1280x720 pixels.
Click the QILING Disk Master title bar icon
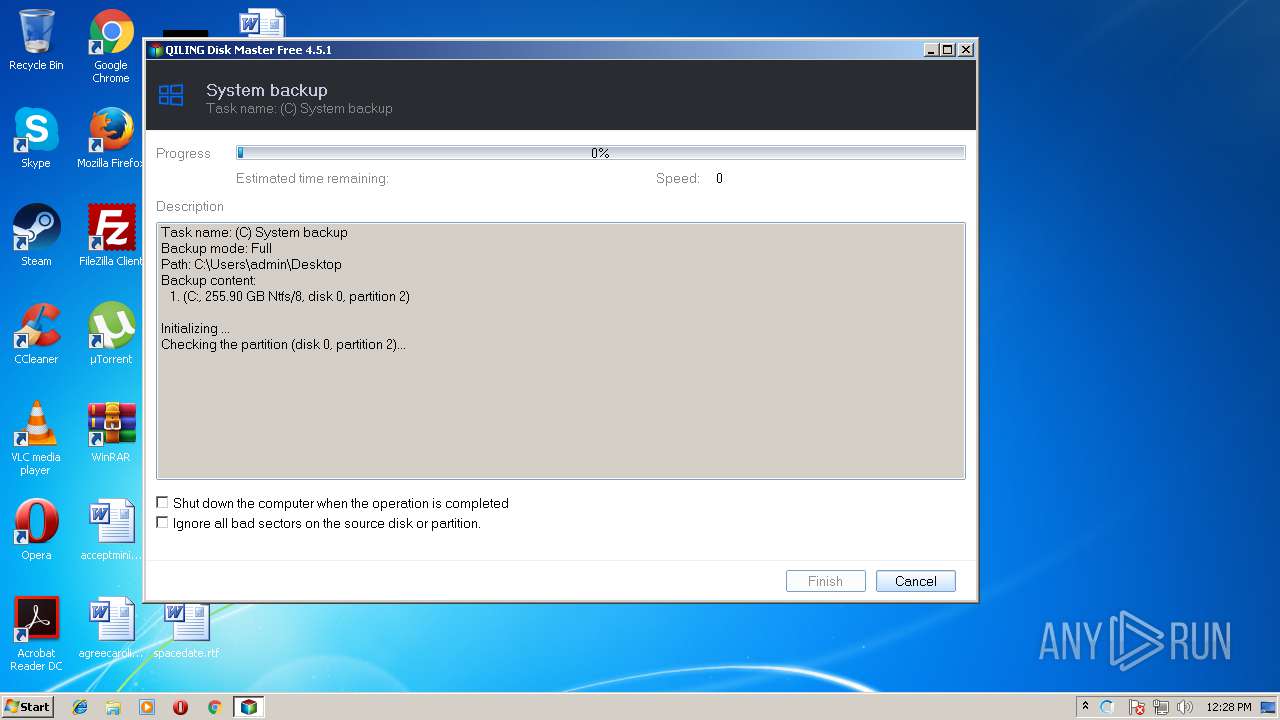(x=156, y=50)
